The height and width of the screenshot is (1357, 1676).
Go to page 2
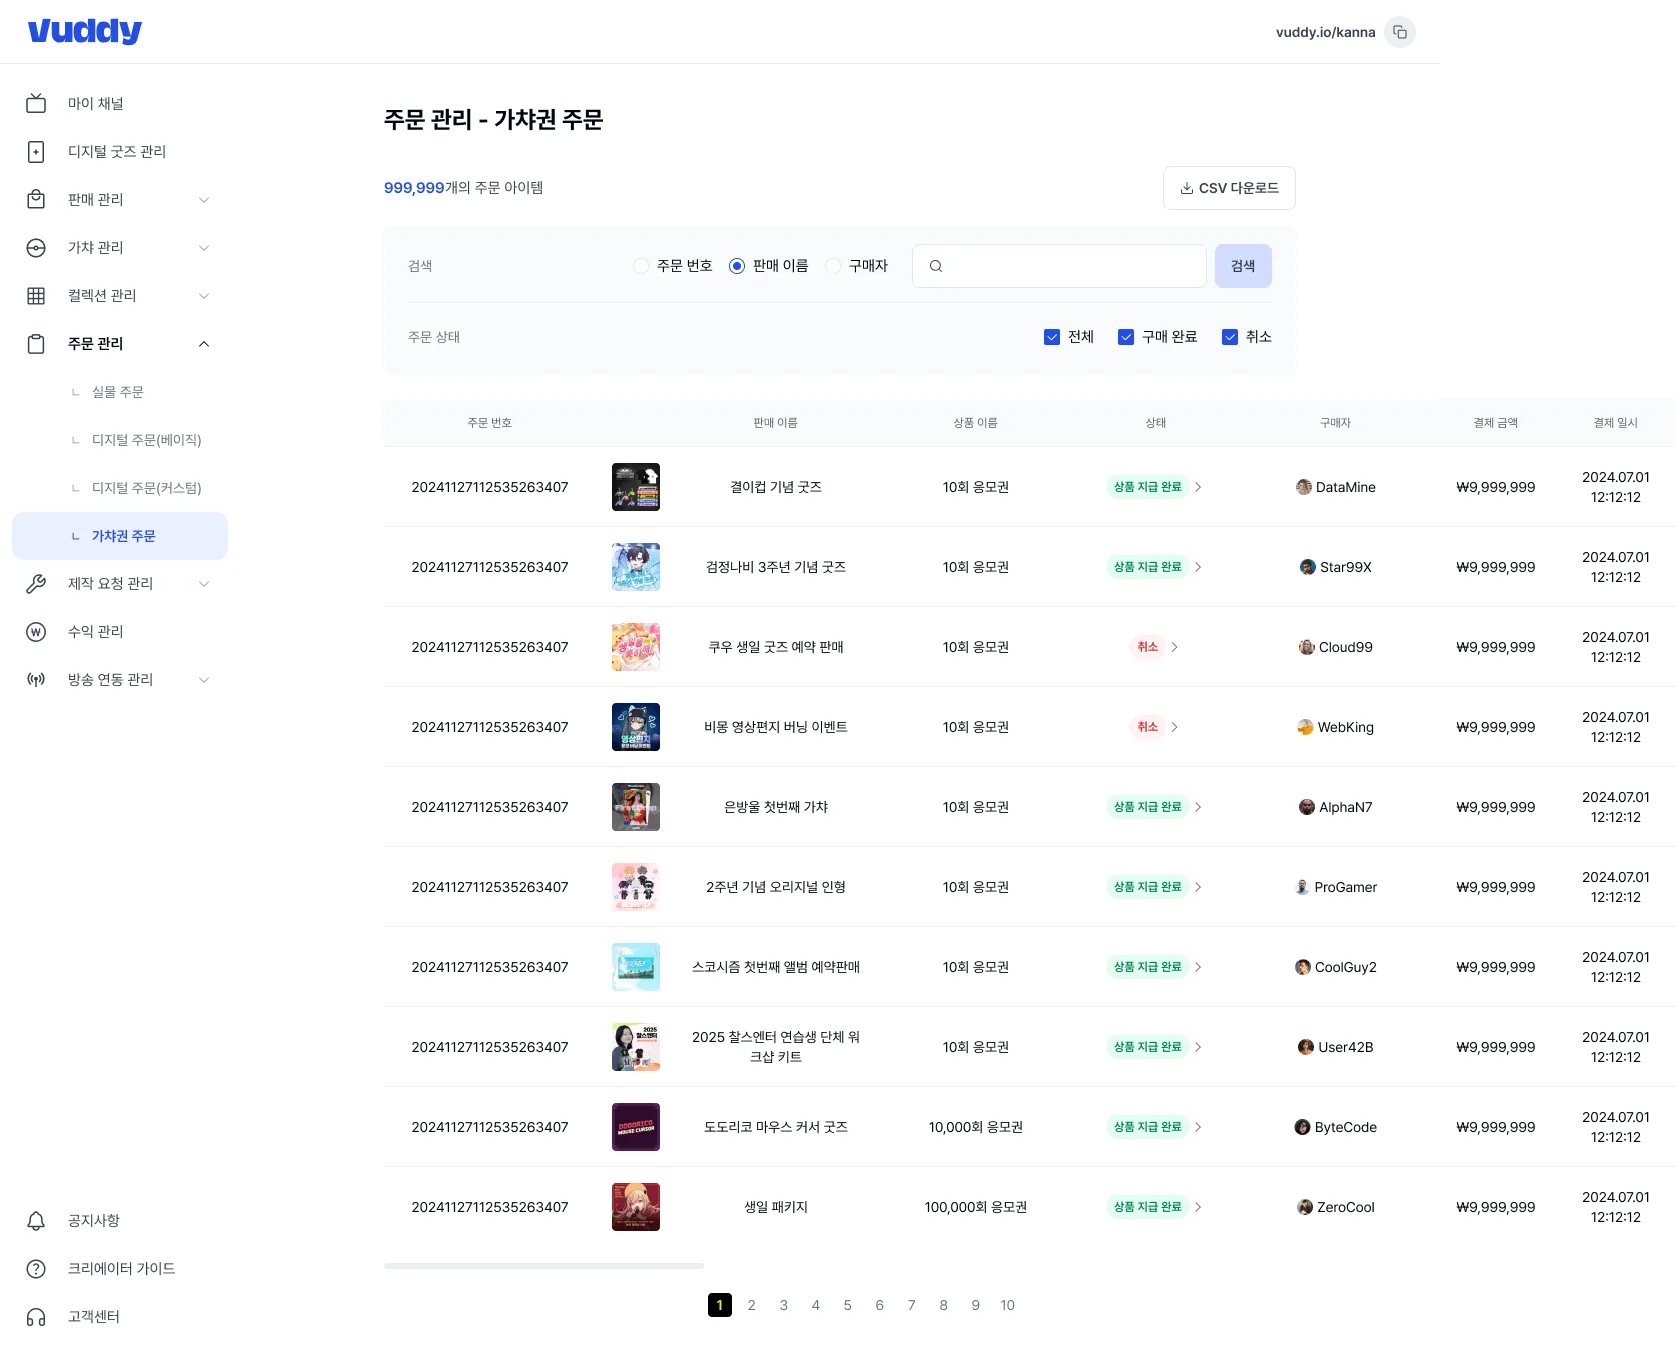(752, 1305)
